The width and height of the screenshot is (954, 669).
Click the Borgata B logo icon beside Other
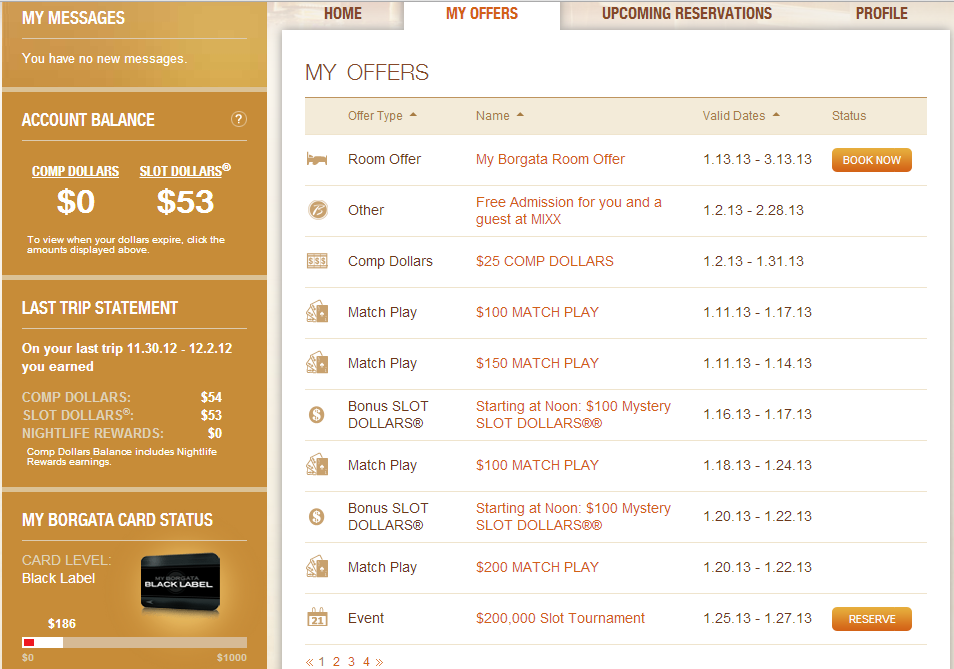317,210
